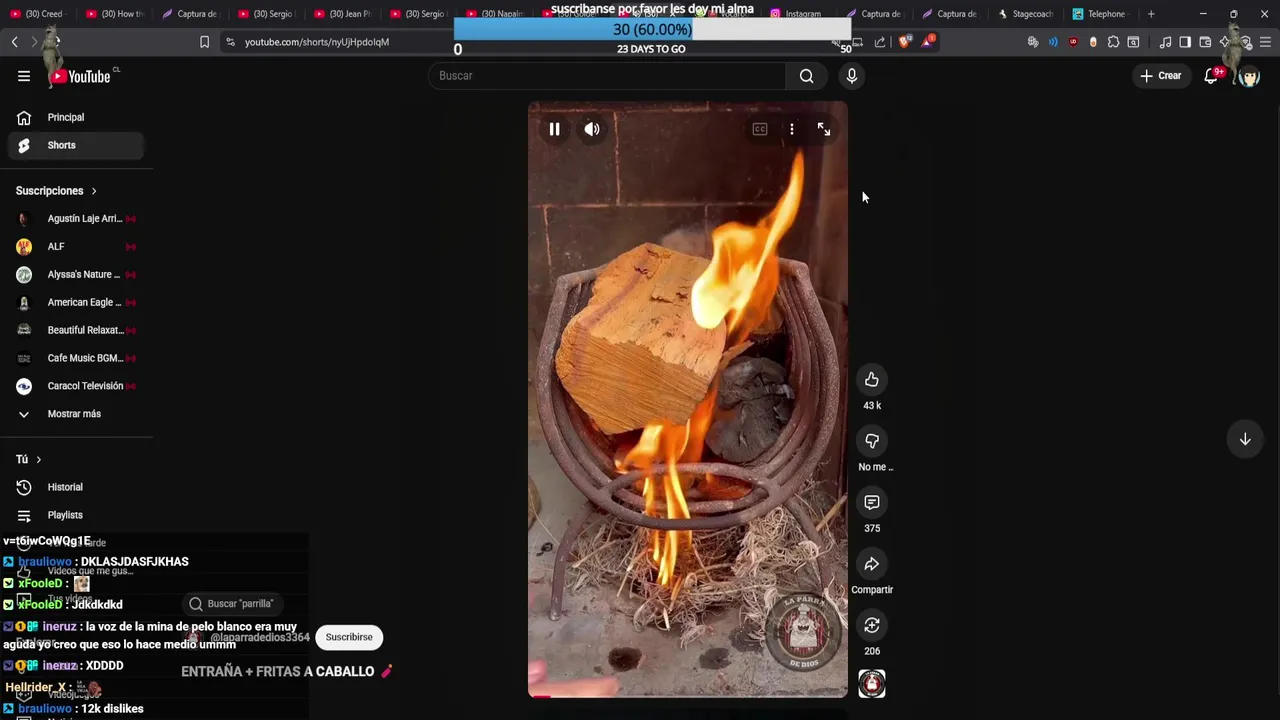Open the Short's sound source thumbnail
The height and width of the screenshot is (720, 1280).
(x=872, y=684)
